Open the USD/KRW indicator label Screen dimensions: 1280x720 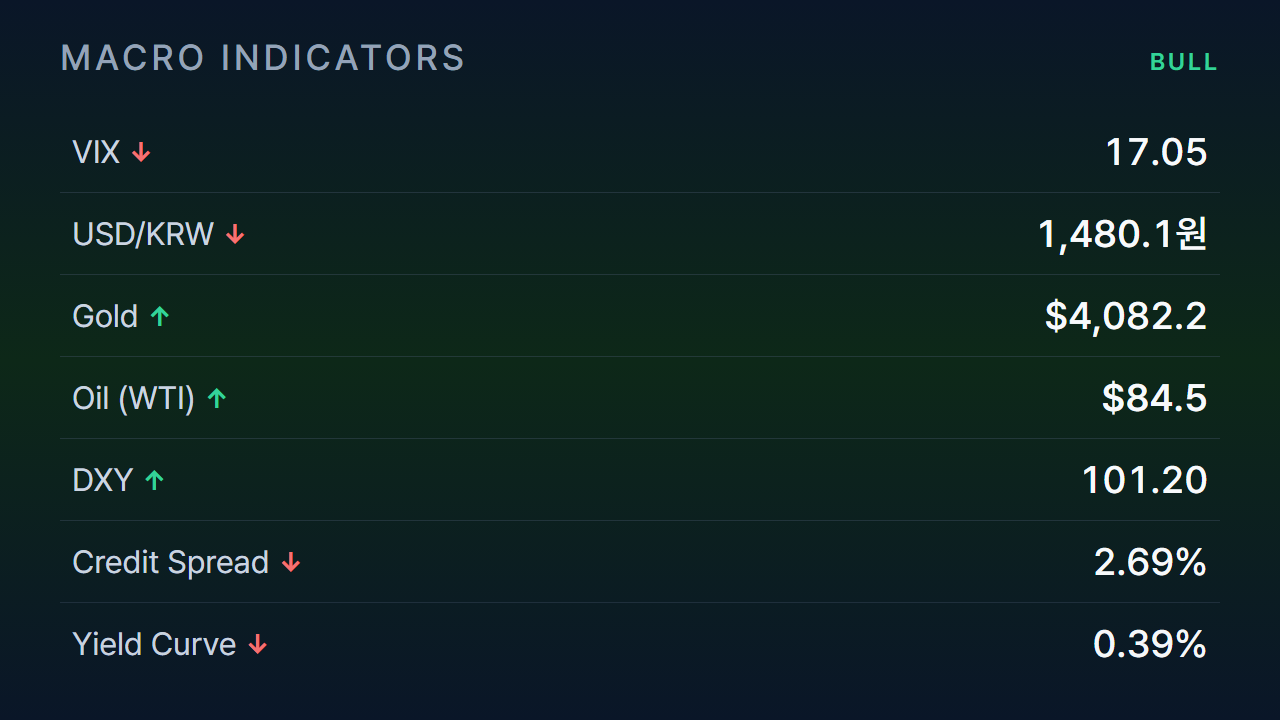click(143, 234)
